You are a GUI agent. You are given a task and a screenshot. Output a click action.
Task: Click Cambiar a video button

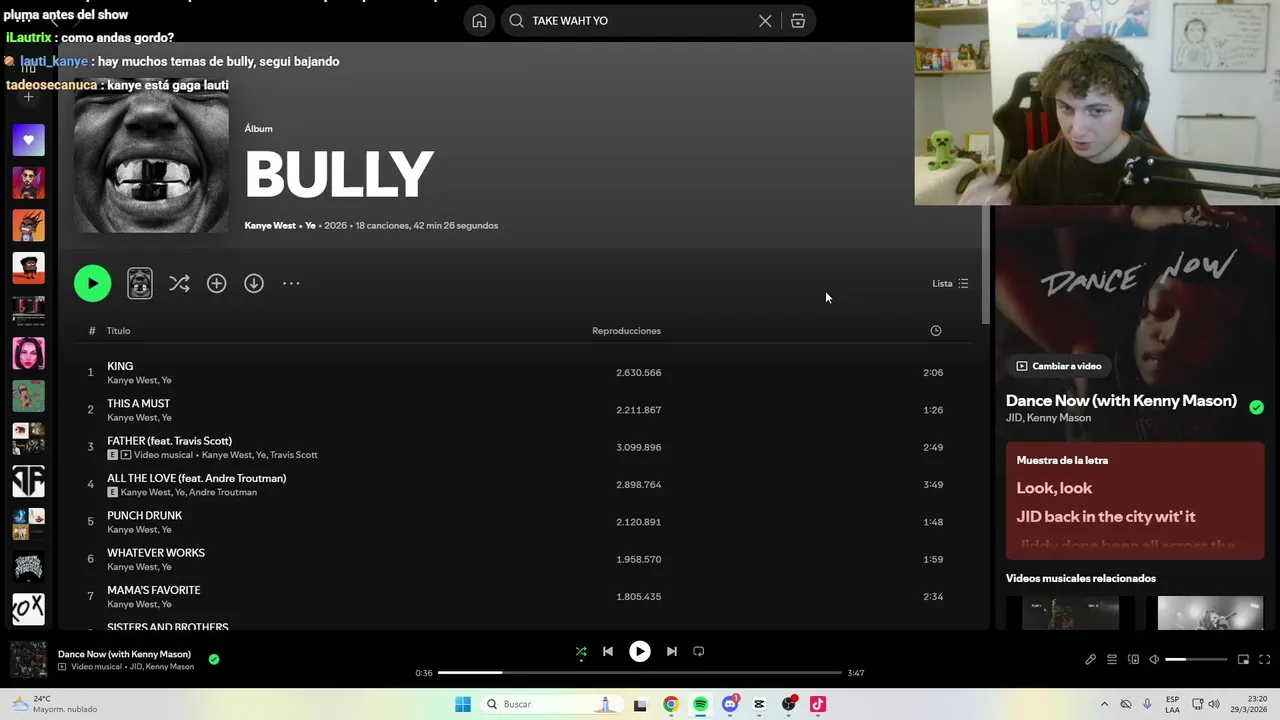coord(1058,366)
